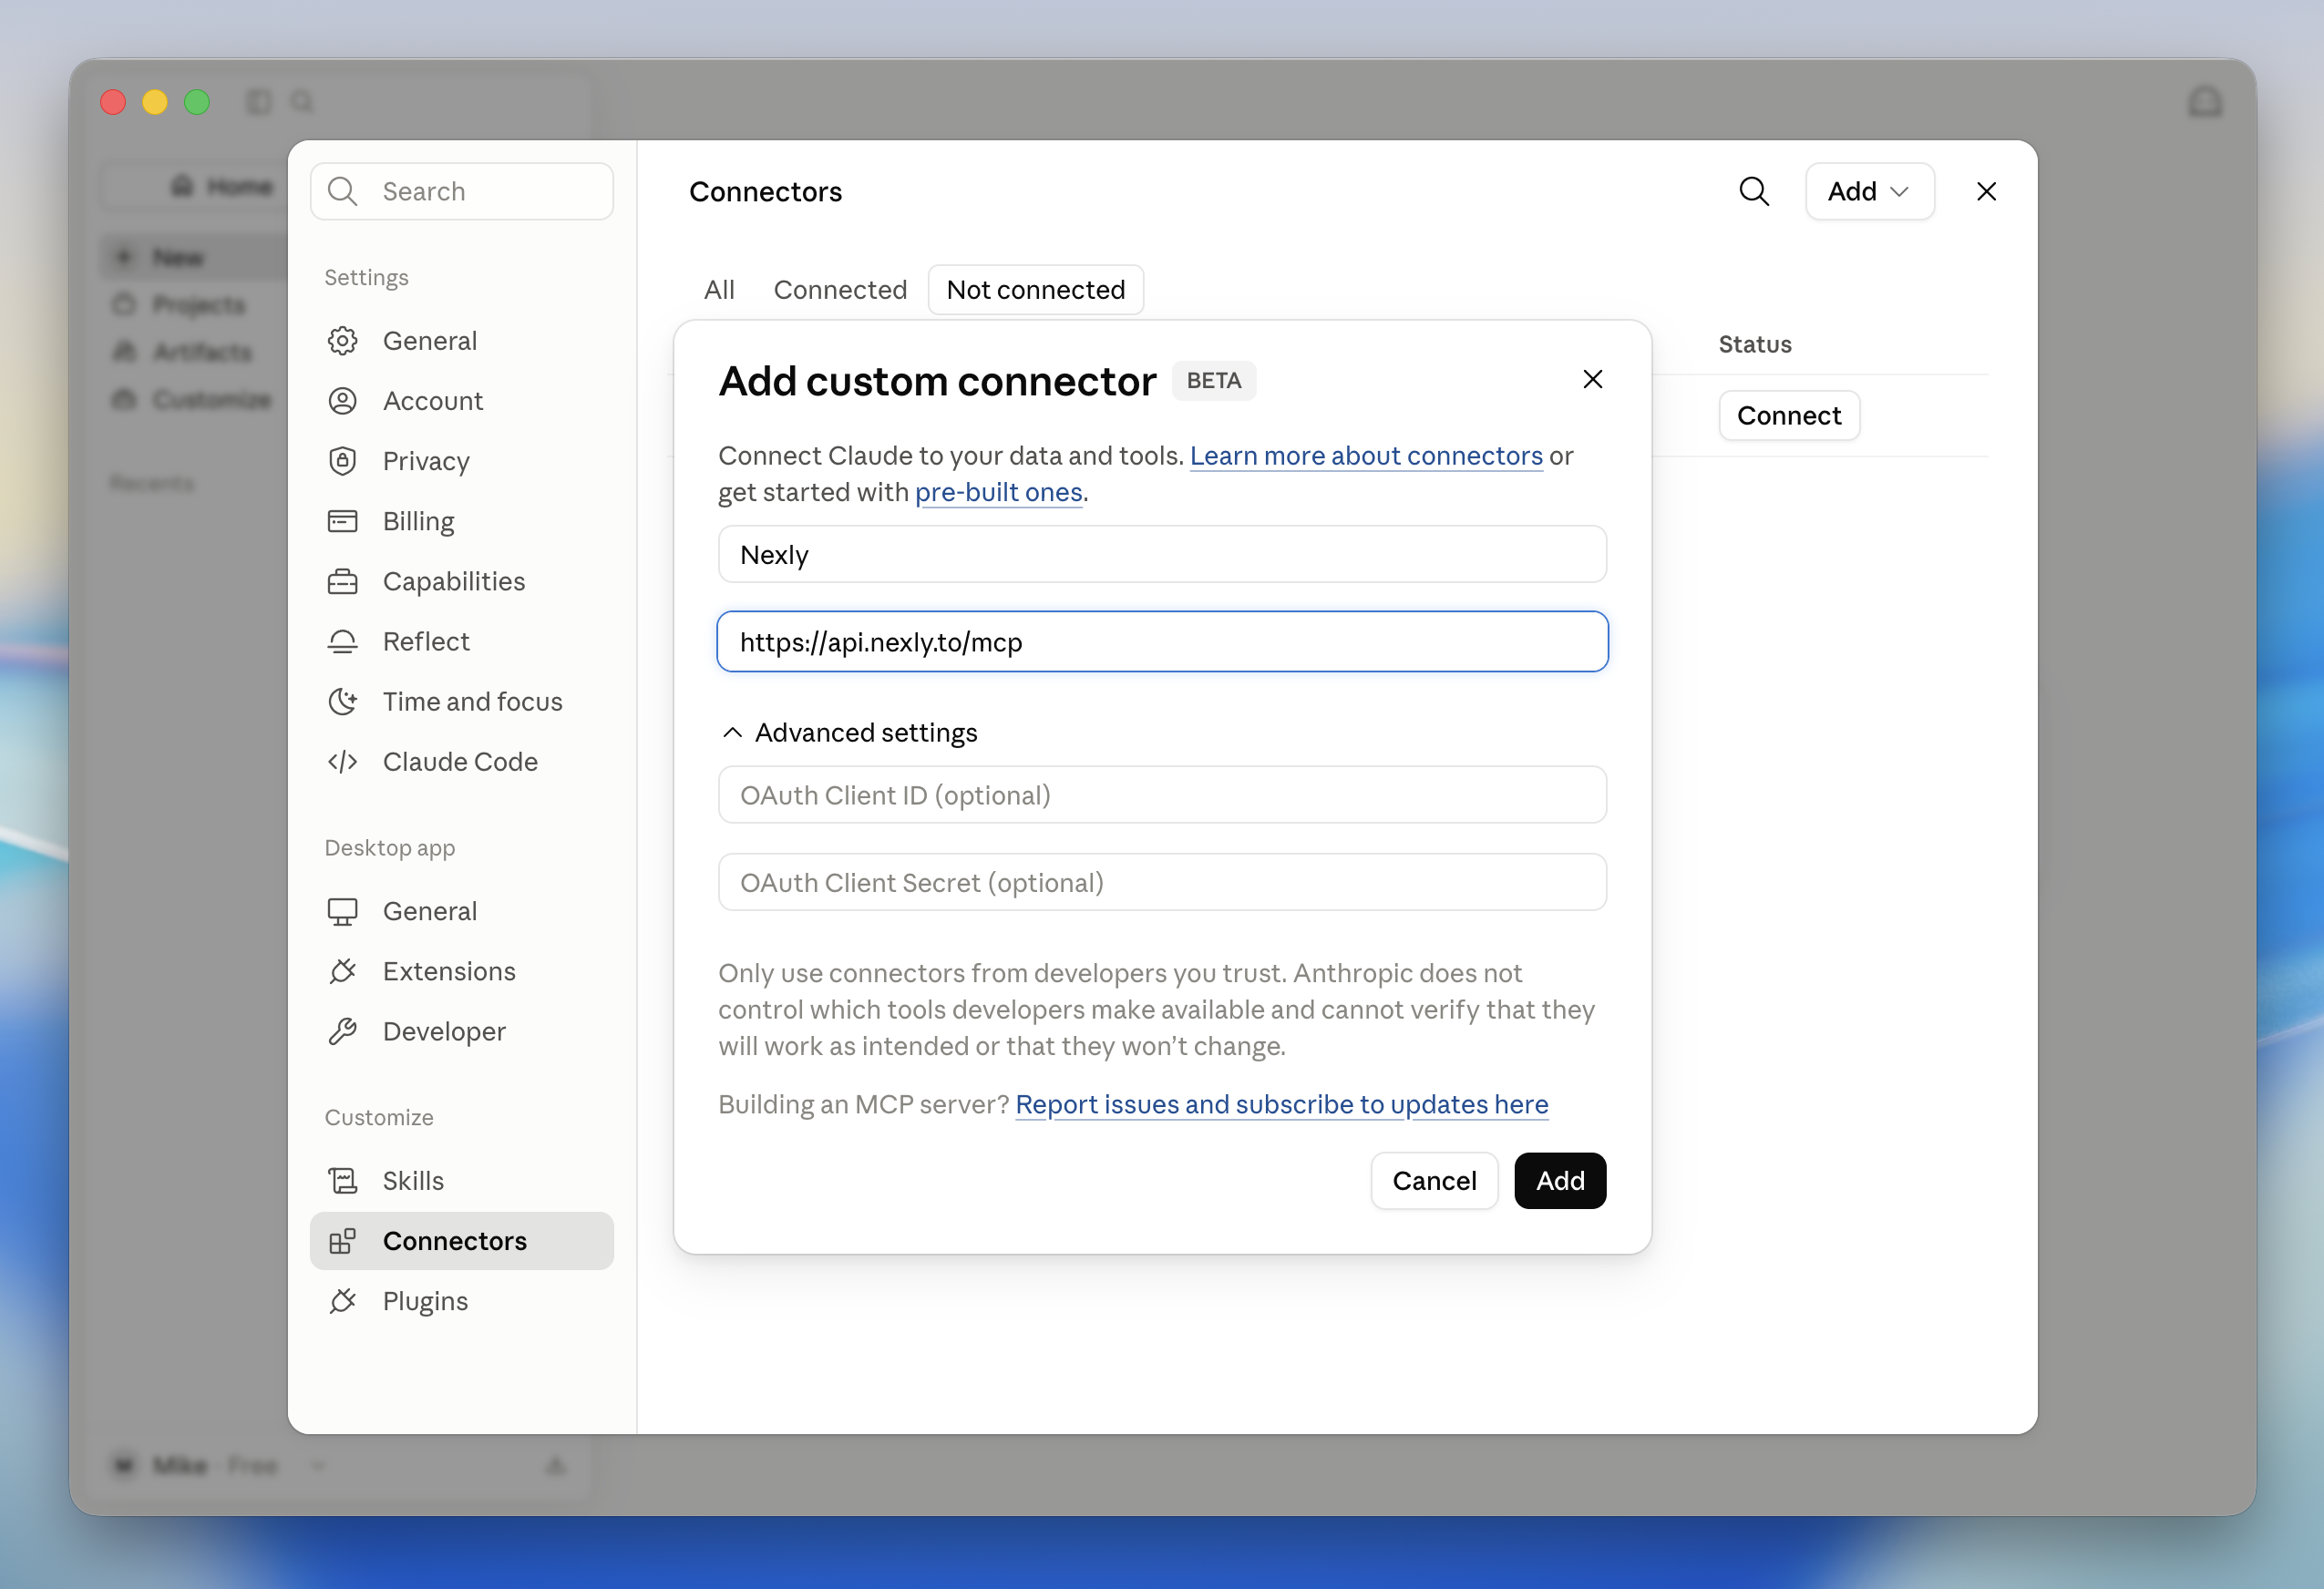Toggle the sidebar icon in window titlebar
Screen dimensions: 2324x1589
coord(259,102)
